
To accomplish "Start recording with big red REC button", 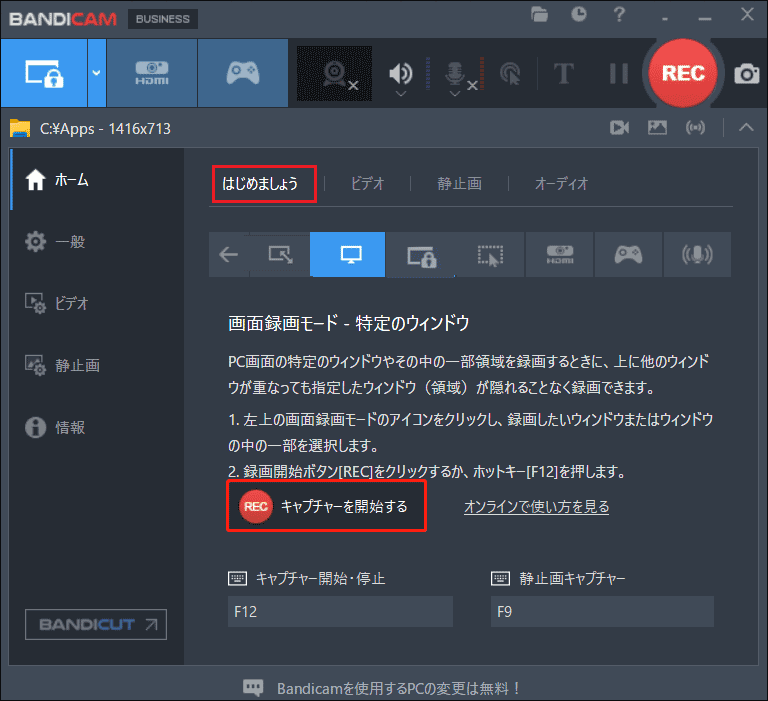I will pyautogui.click(x=683, y=73).
